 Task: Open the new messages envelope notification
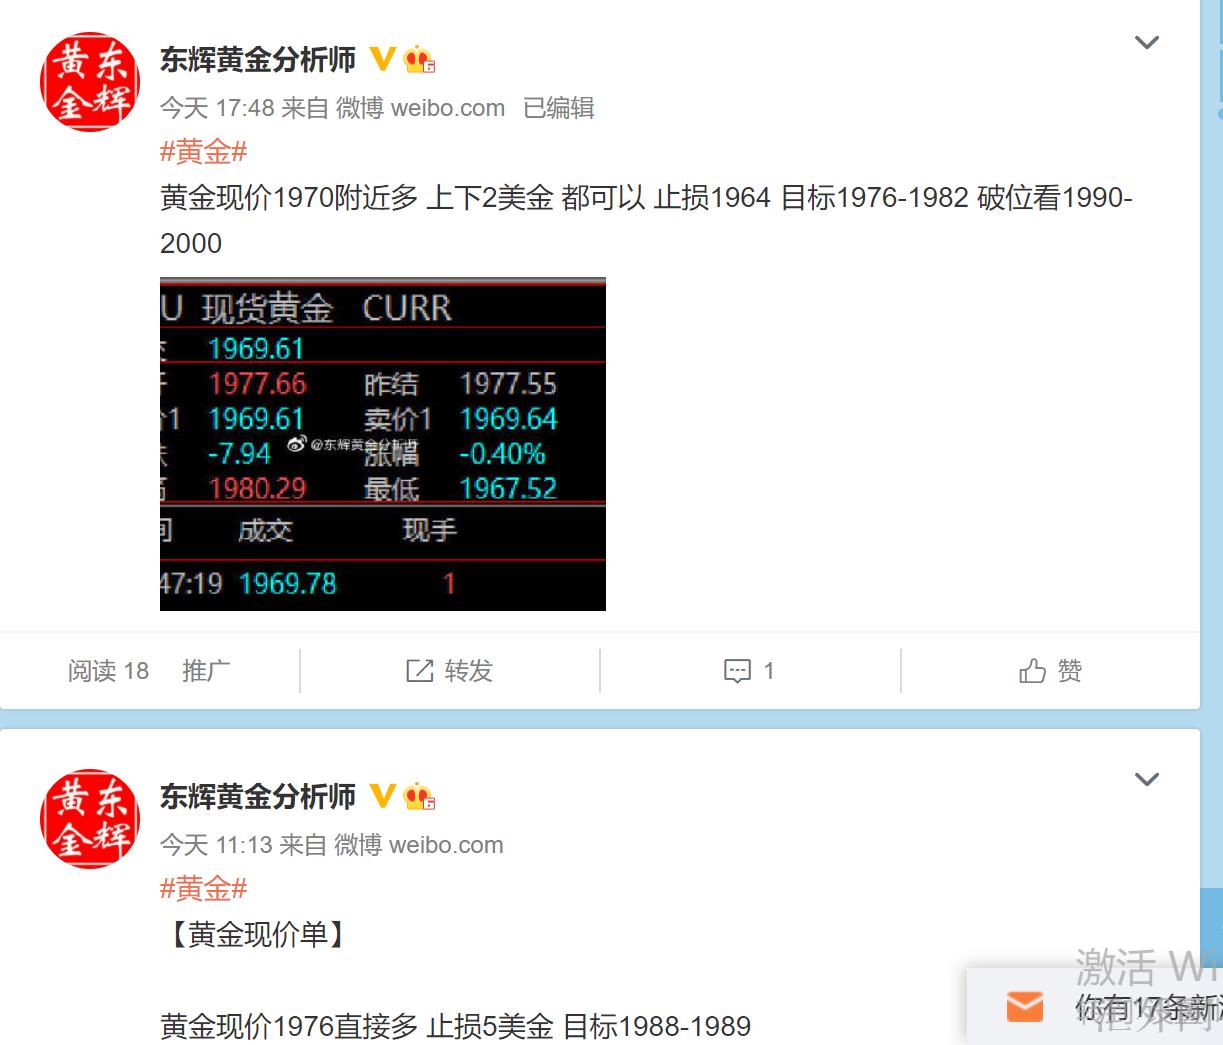click(x=1024, y=1006)
